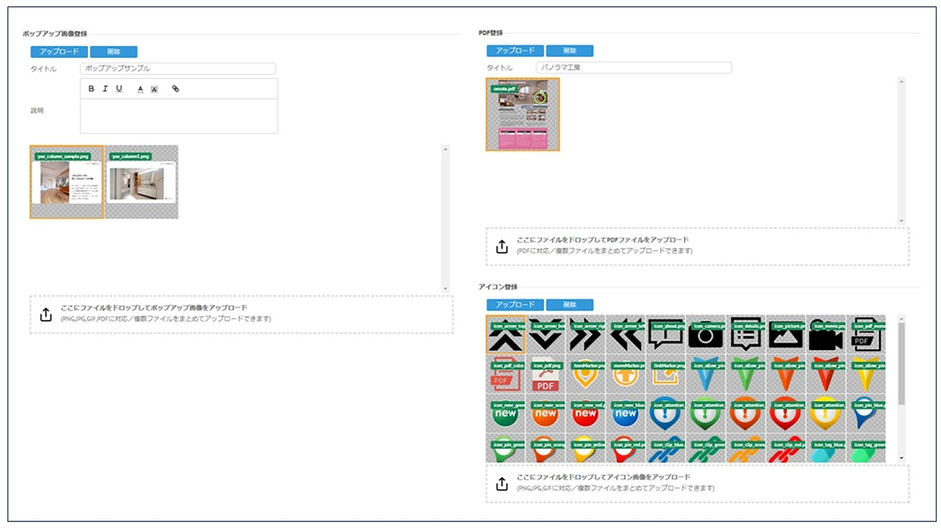The width and height of the screenshot is (941, 528).
Task: Select the black camera icon thumbnail
Action: click(706, 335)
